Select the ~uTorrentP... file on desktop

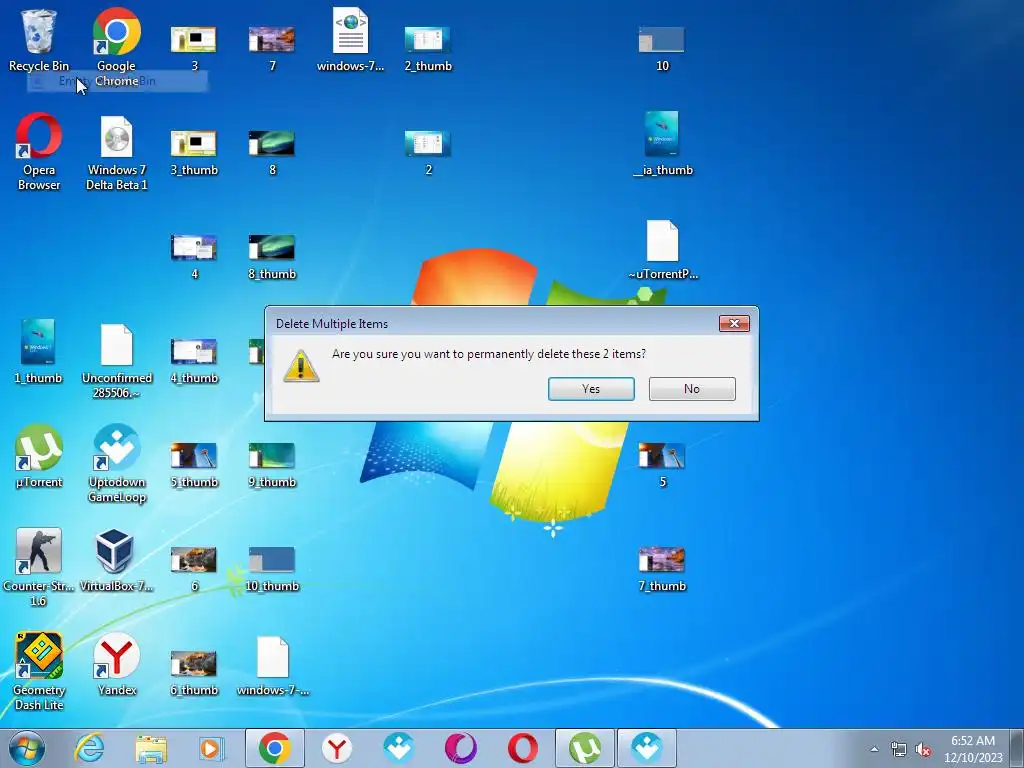[663, 250]
